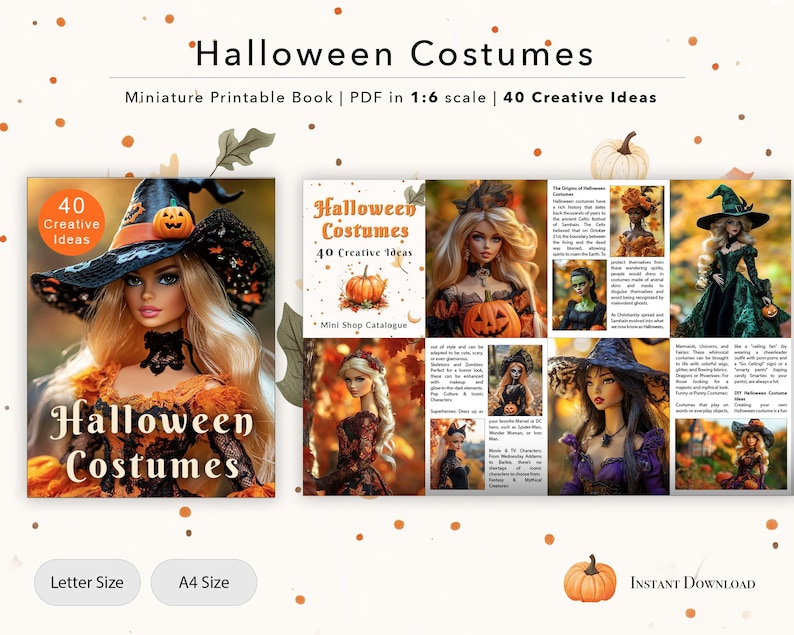Click the Instant Download text
794x635 pixels.
tap(693, 583)
